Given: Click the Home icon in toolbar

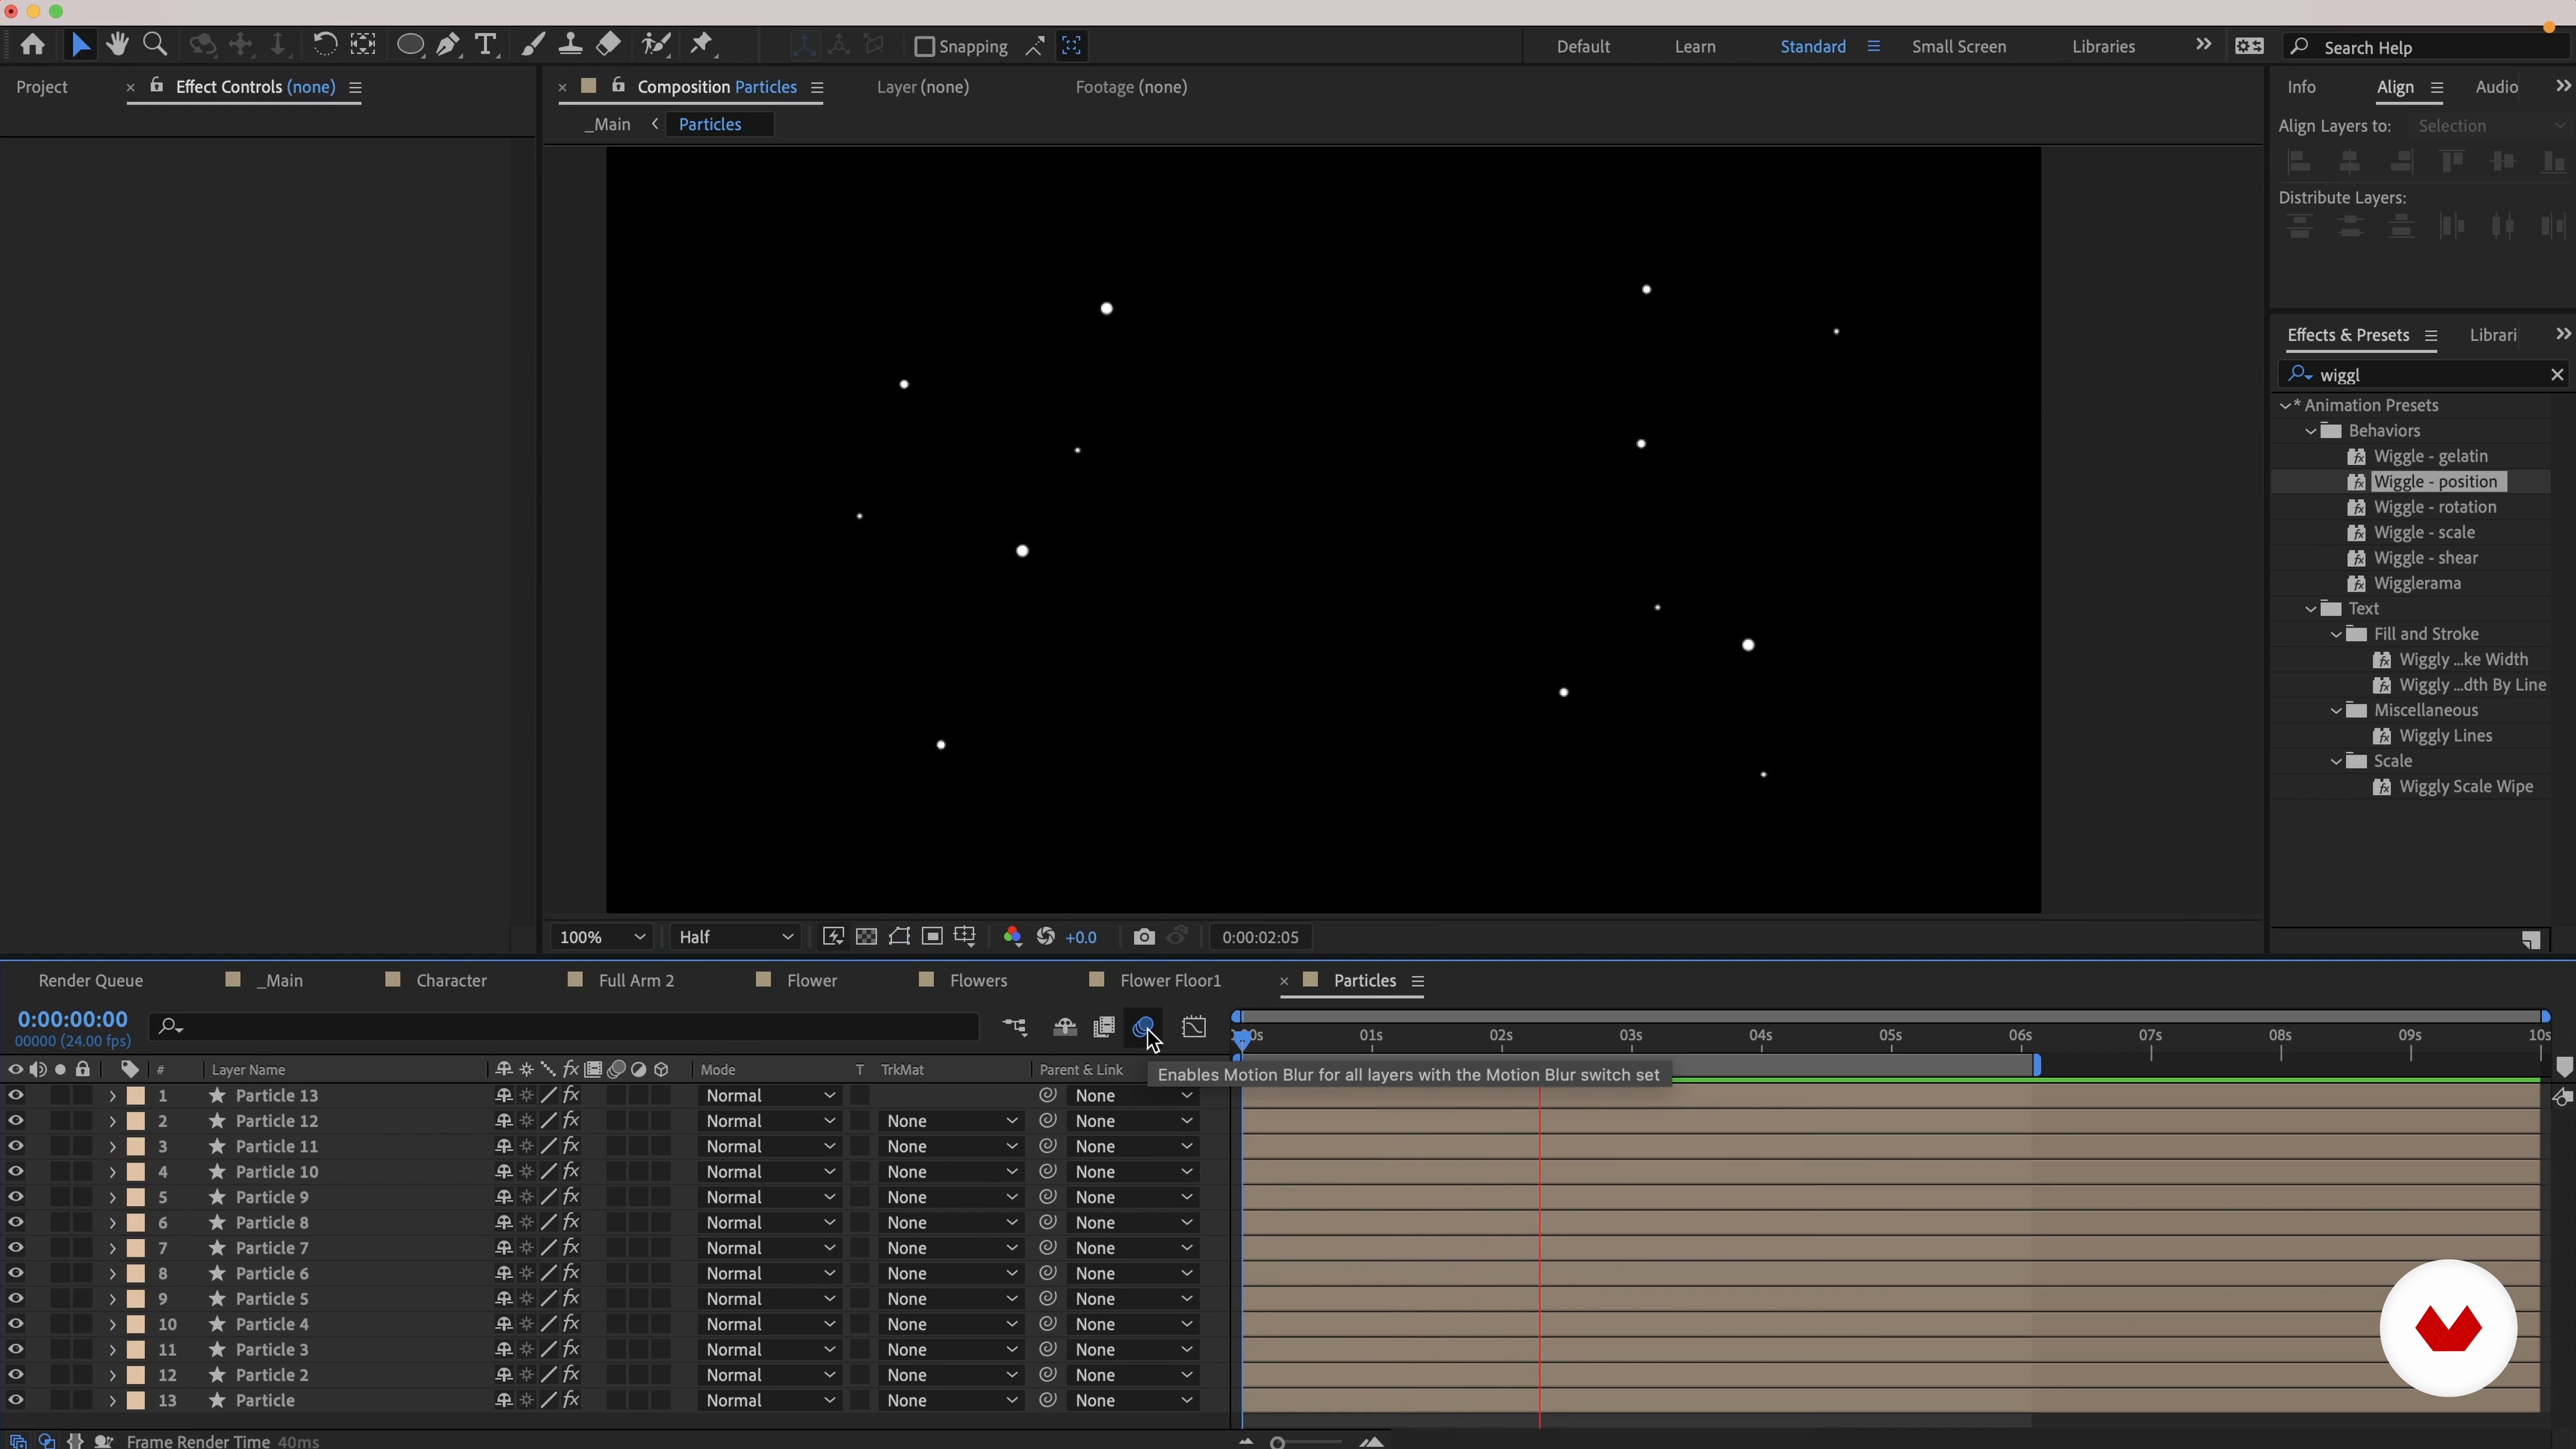Looking at the screenshot, I should [x=32, y=45].
